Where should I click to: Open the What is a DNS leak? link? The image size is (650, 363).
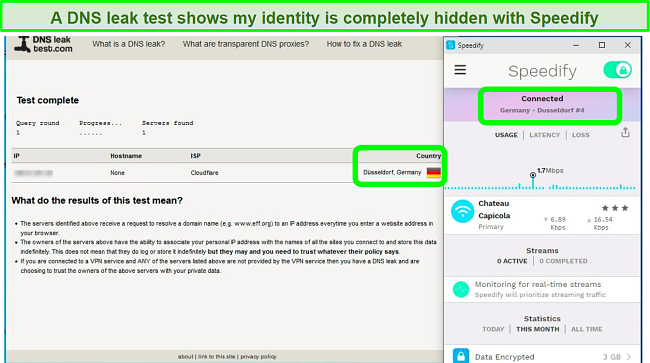point(129,44)
